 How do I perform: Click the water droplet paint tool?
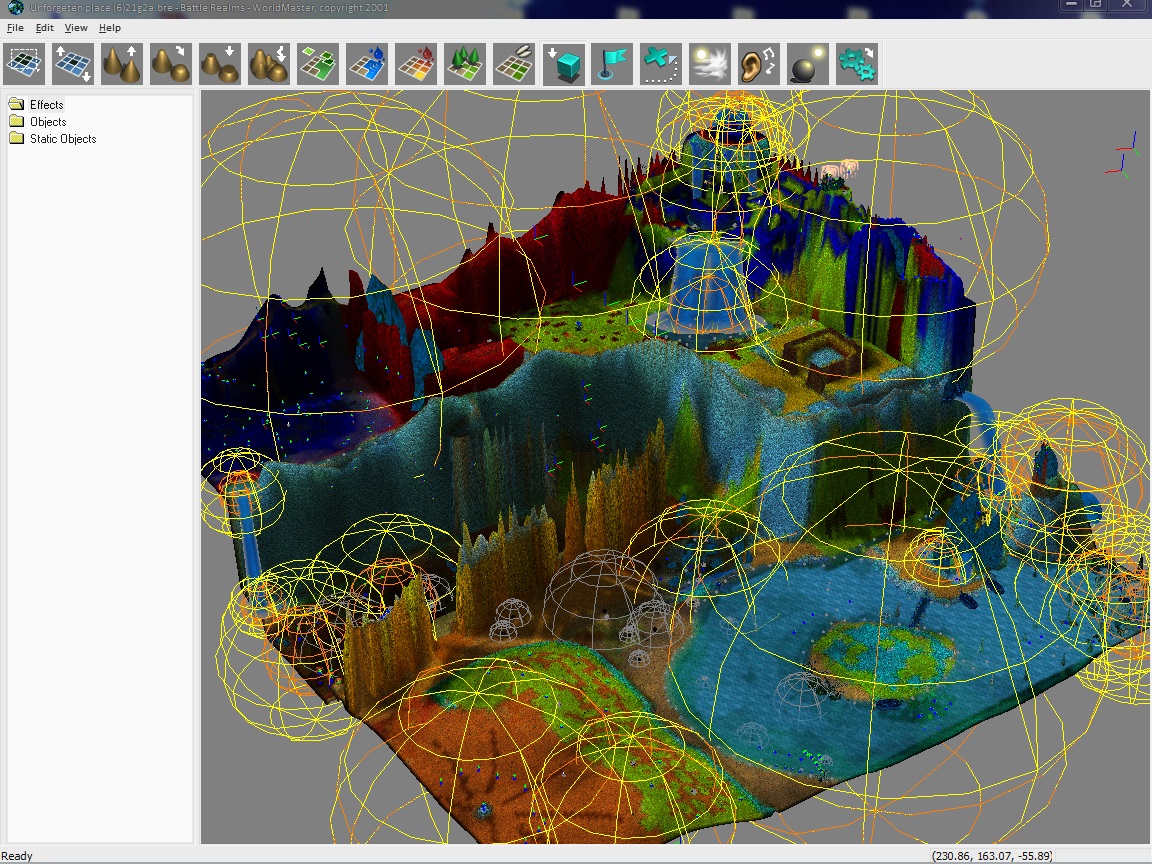[x=367, y=64]
